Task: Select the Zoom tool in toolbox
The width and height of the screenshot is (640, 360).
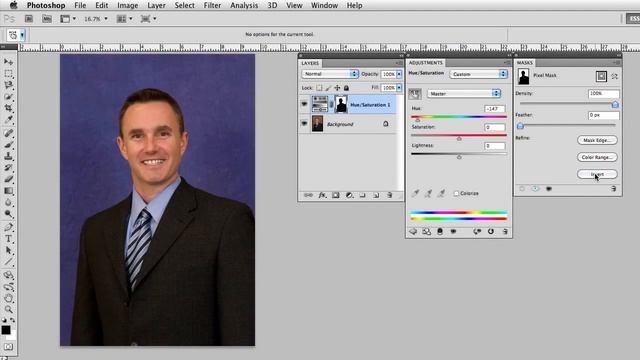Action: 8,310
